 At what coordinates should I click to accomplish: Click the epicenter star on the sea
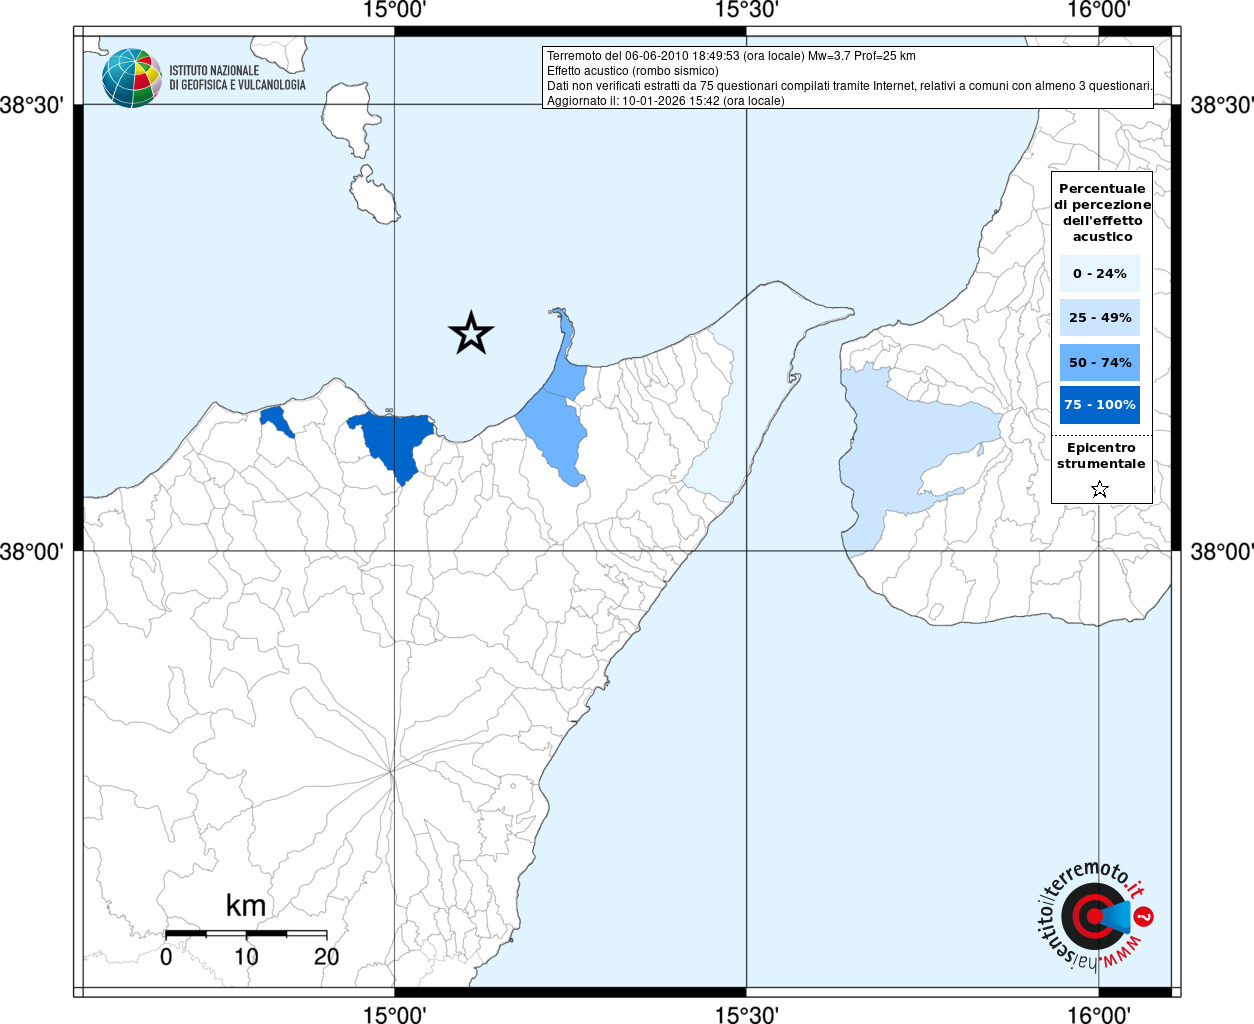click(x=471, y=333)
